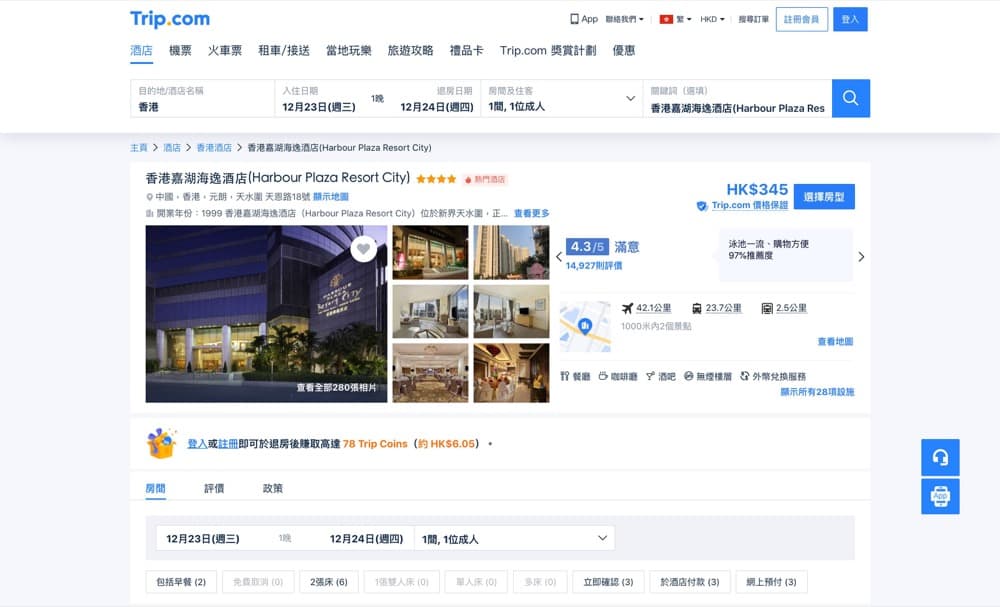
Task: Toggle the 2張床 (6) filter
Action: [328, 582]
